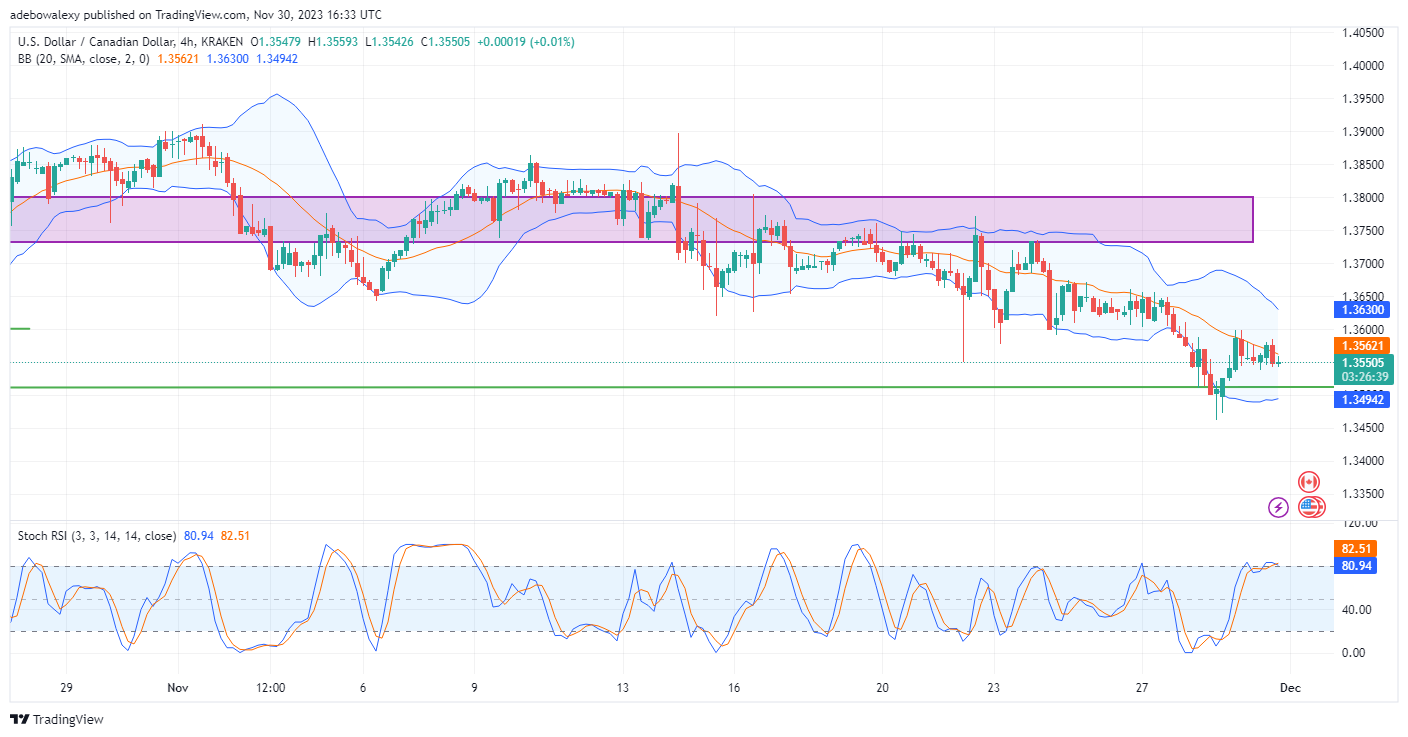Click the 12:00 time axis label
The height and width of the screenshot is (737, 1408).
pyautogui.click(x=271, y=688)
